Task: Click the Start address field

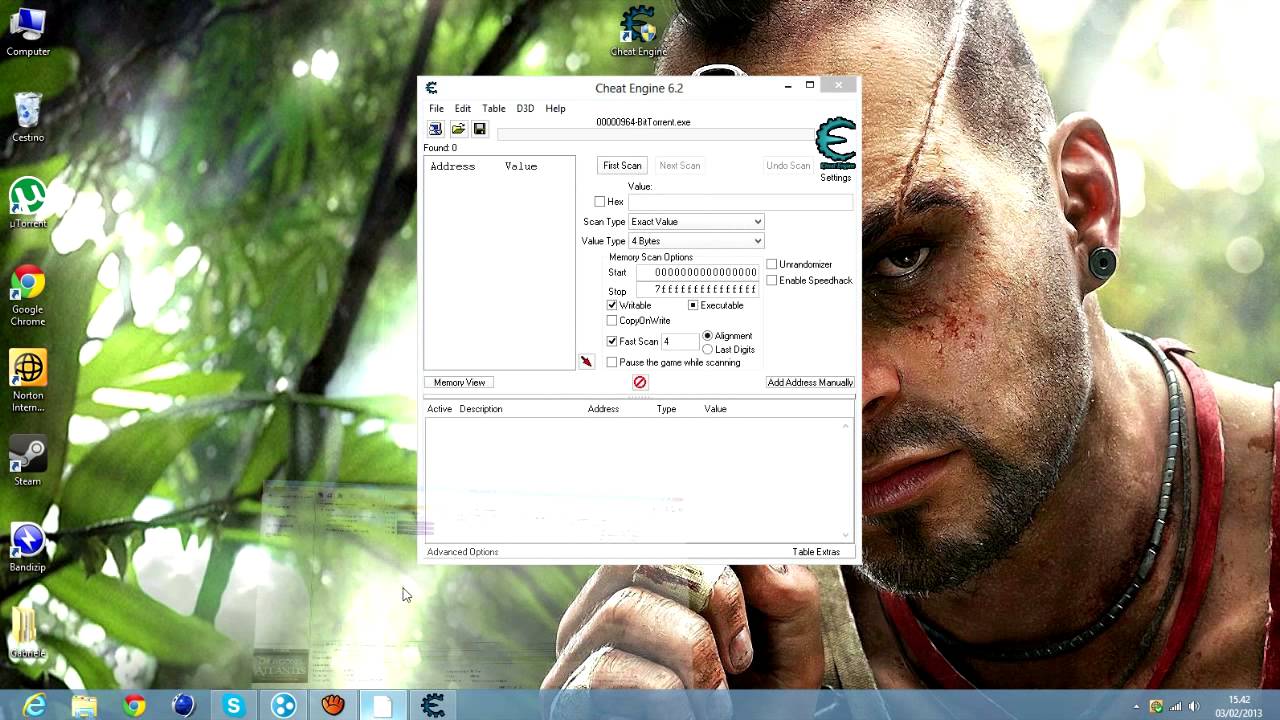Action: [x=697, y=272]
